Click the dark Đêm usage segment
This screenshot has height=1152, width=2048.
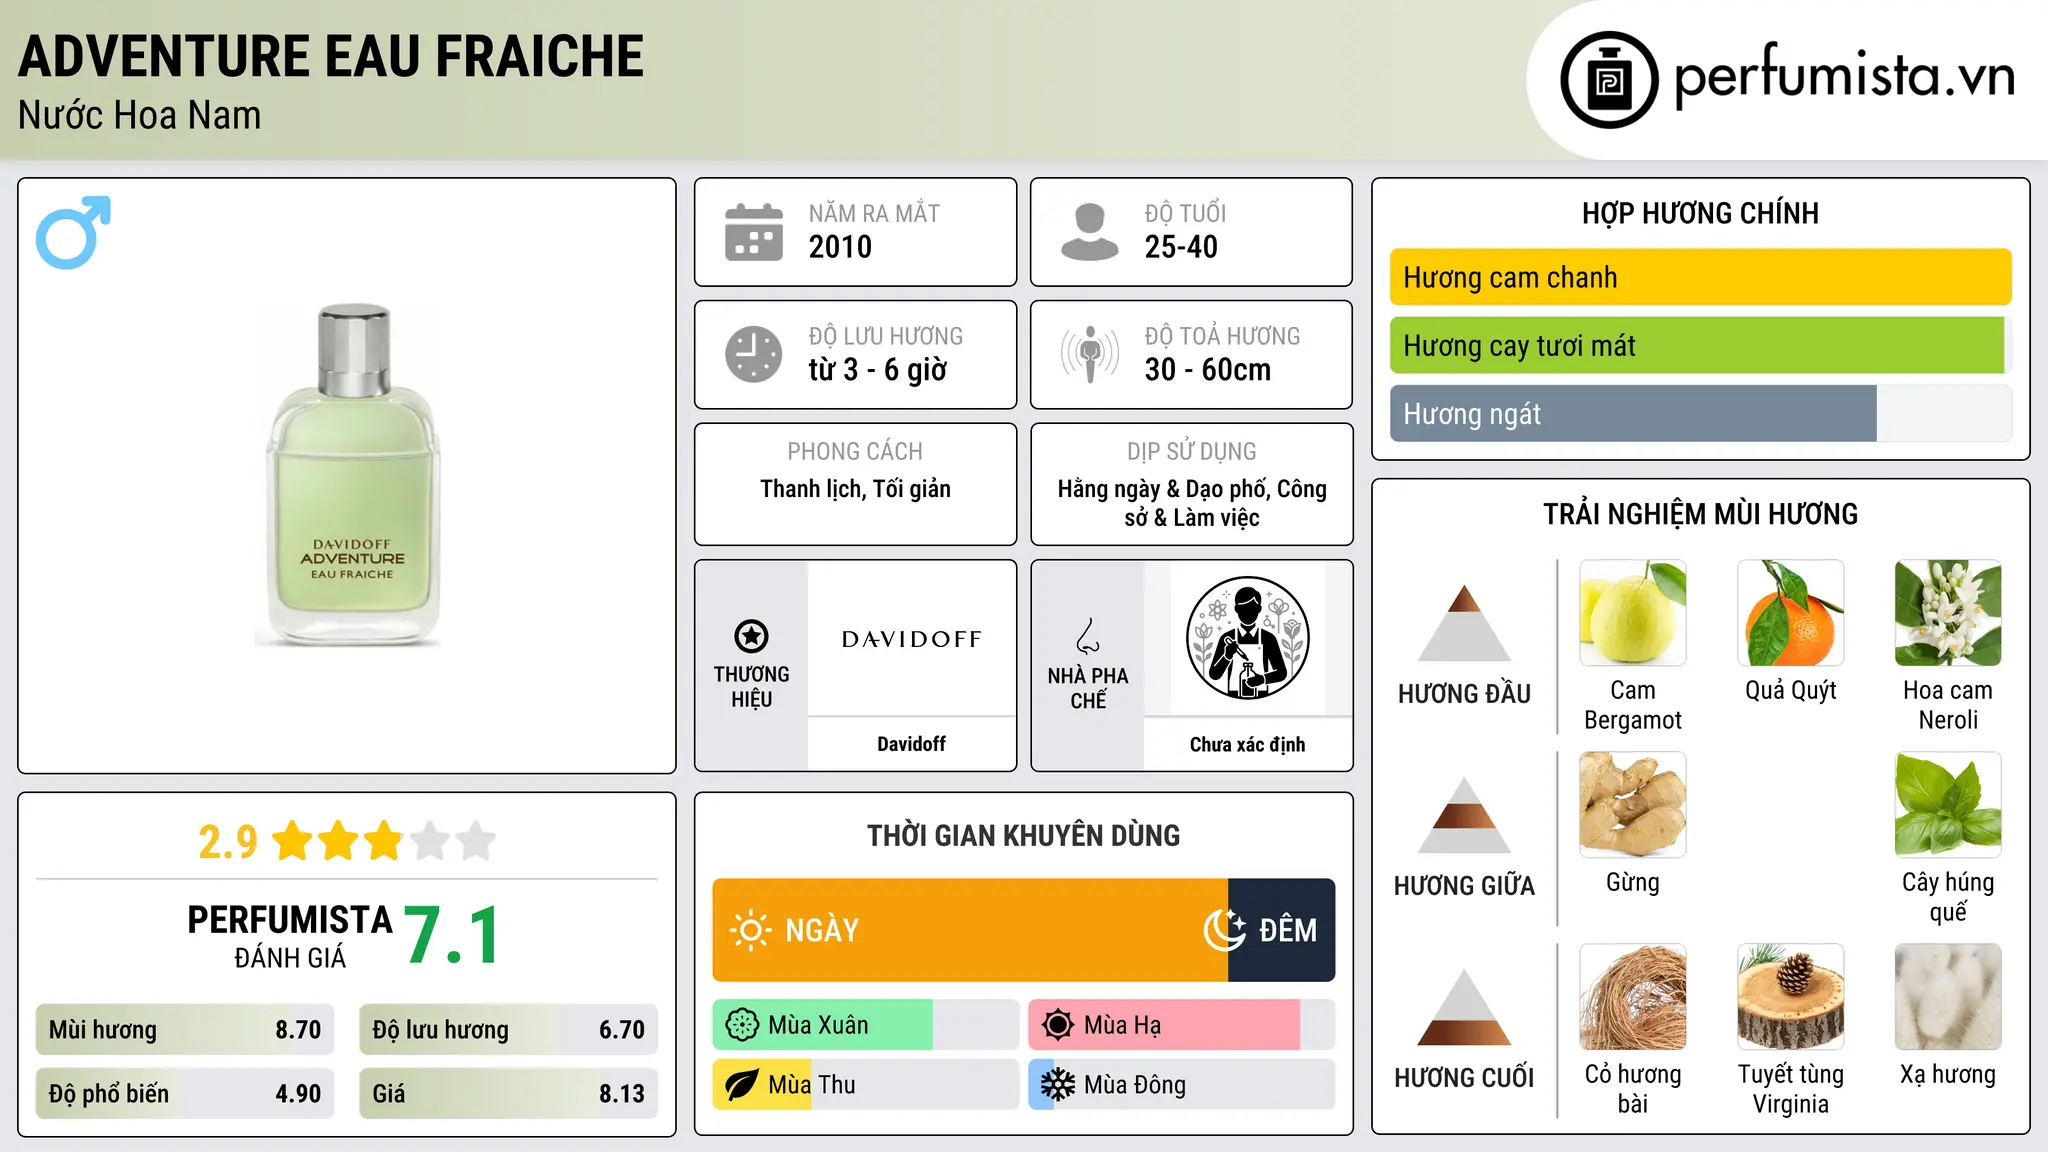pyautogui.click(x=1281, y=930)
